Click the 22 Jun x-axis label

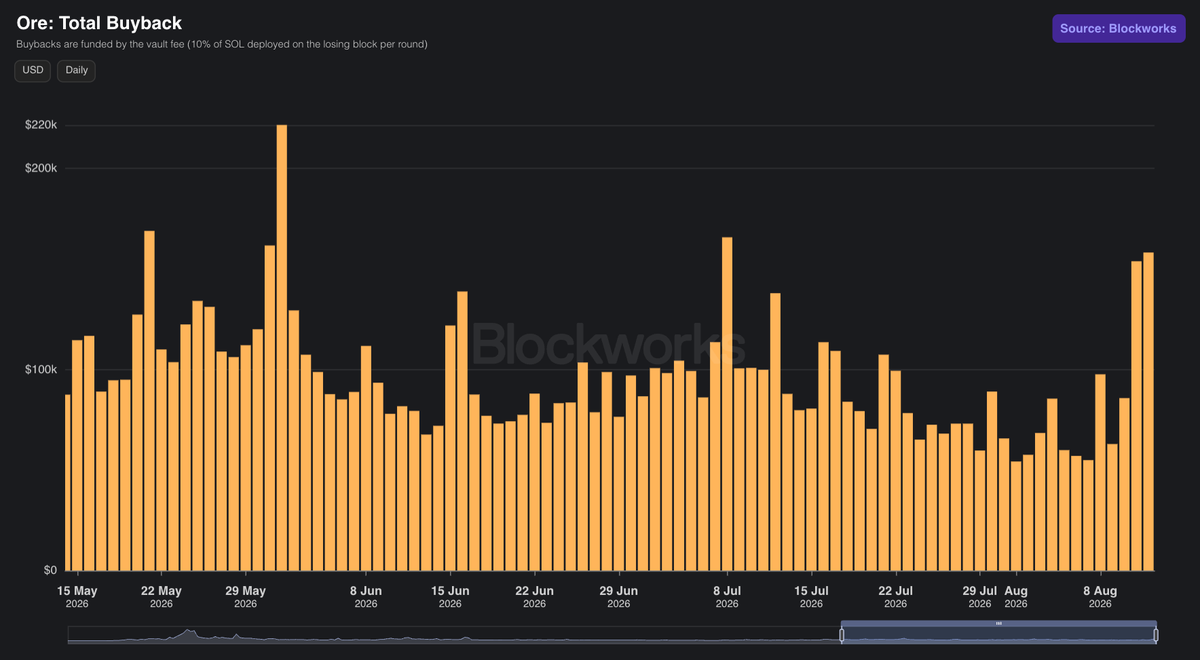[x=535, y=596]
